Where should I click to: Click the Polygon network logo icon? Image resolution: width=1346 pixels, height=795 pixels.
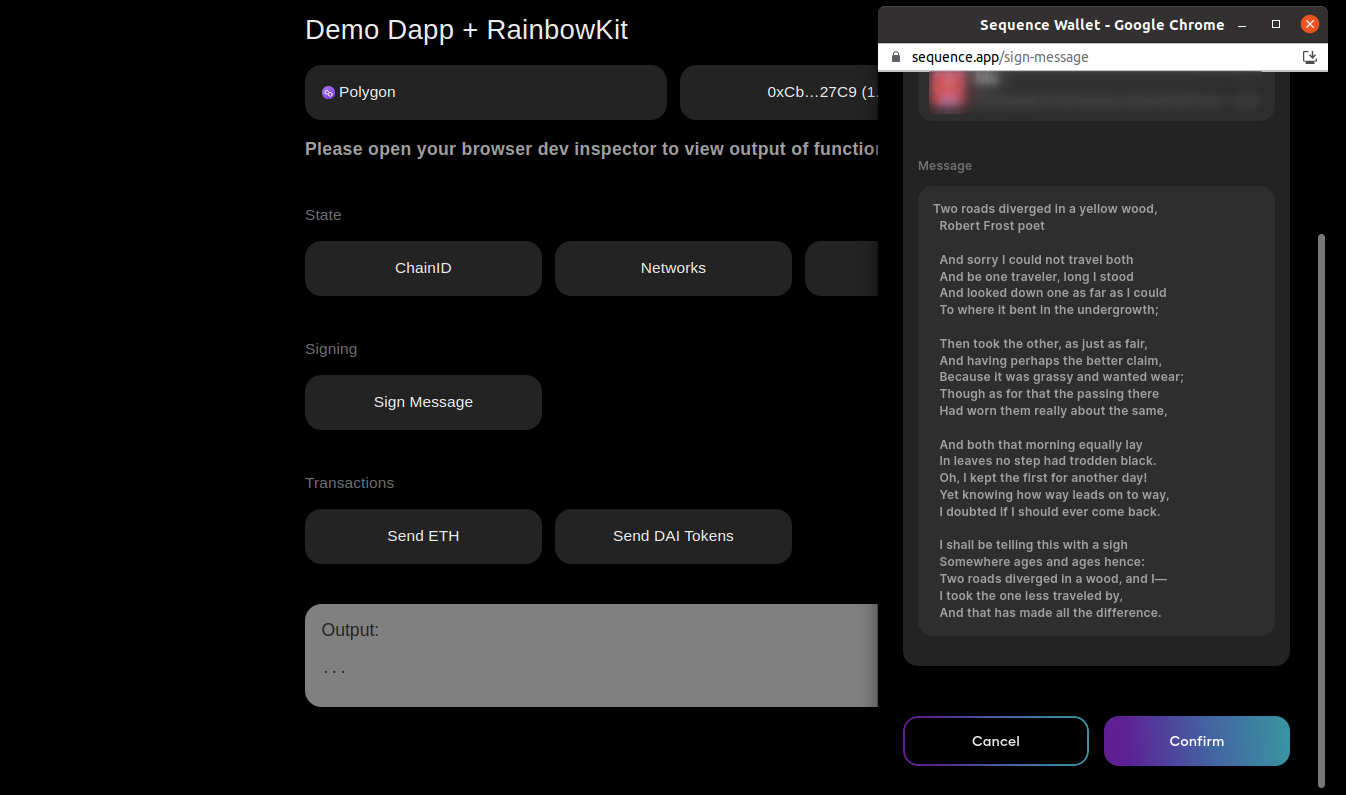328,92
